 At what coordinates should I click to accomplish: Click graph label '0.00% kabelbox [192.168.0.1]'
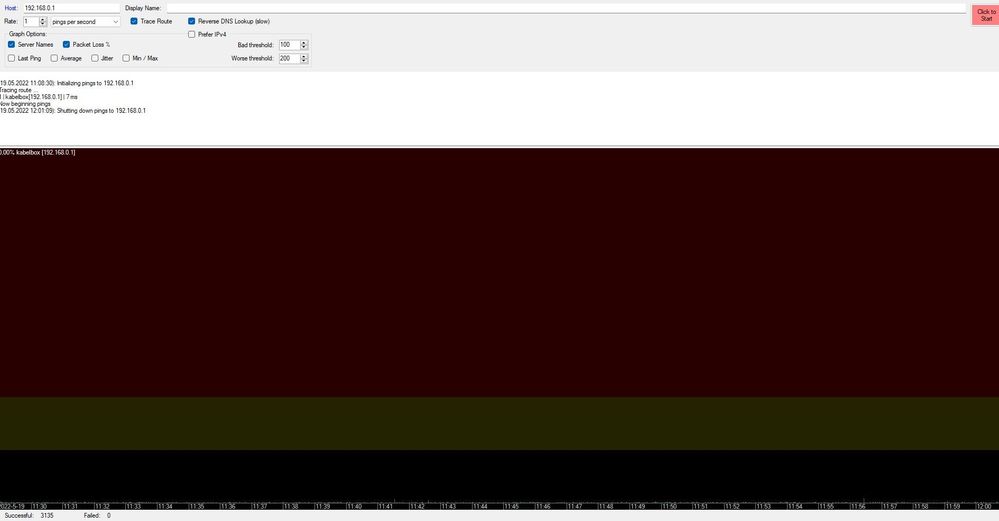(38, 153)
